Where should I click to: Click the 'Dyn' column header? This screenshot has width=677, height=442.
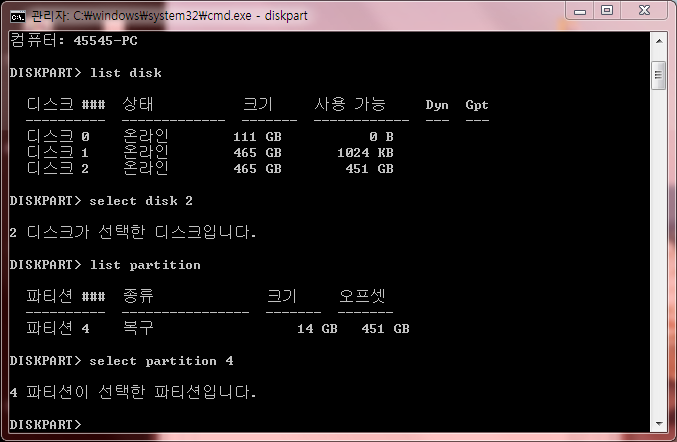[437, 105]
